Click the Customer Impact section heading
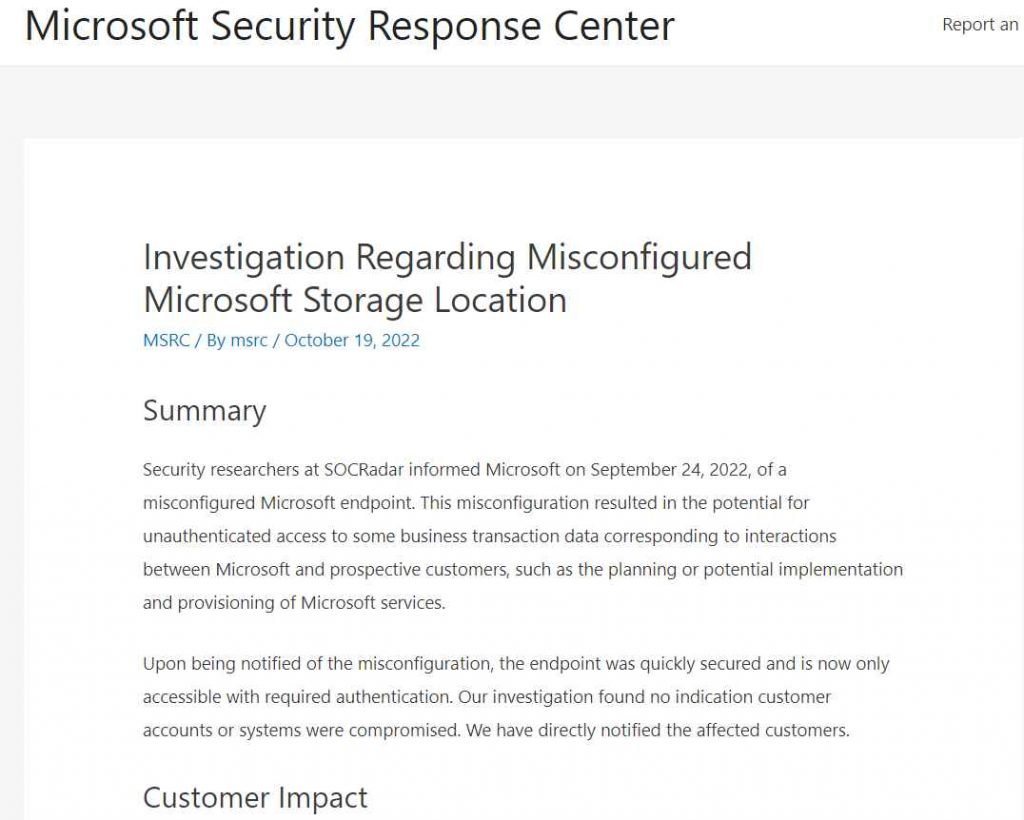The width and height of the screenshot is (1024, 820). tap(255, 797)
